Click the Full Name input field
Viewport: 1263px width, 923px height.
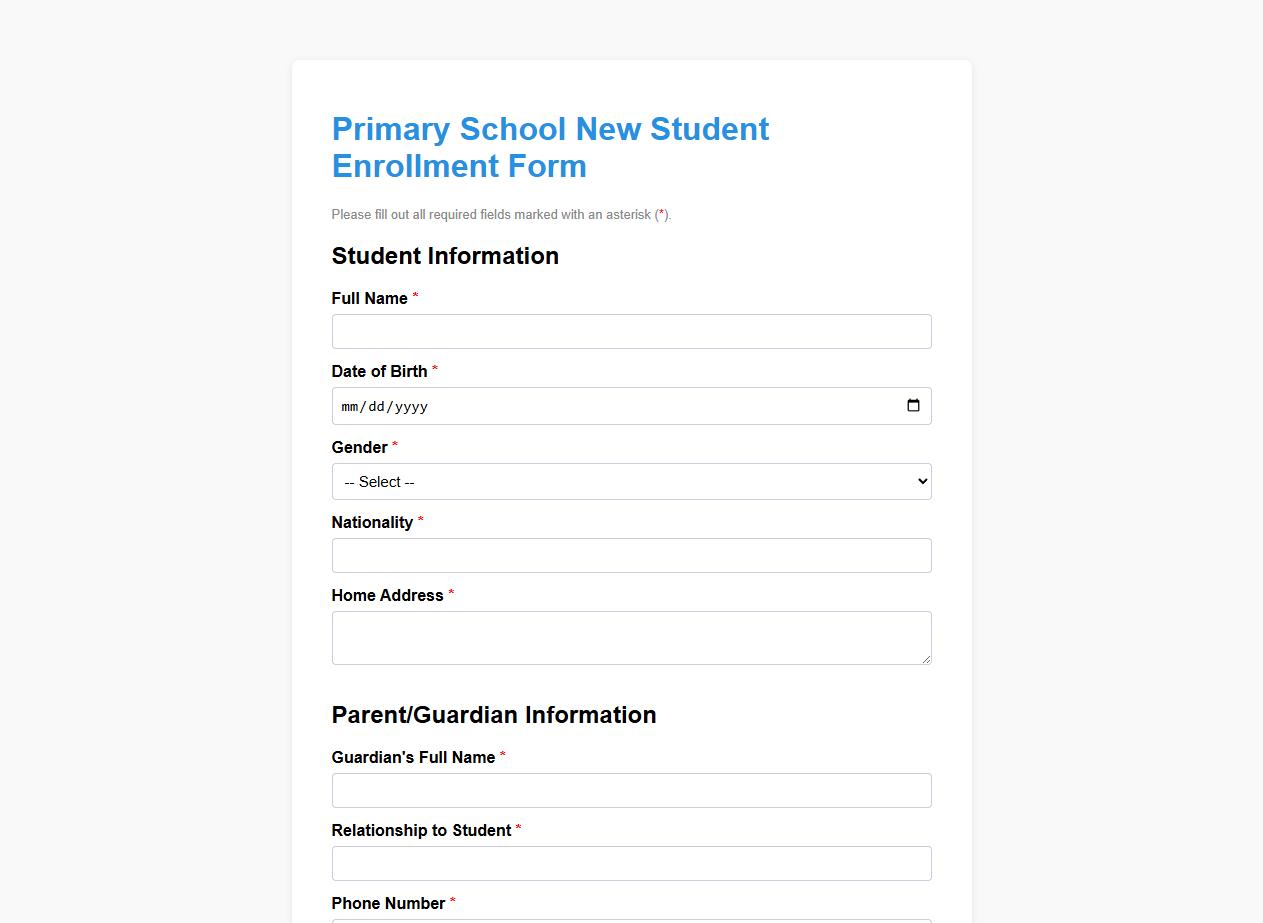pyautogui.click(x=631, y=331)
